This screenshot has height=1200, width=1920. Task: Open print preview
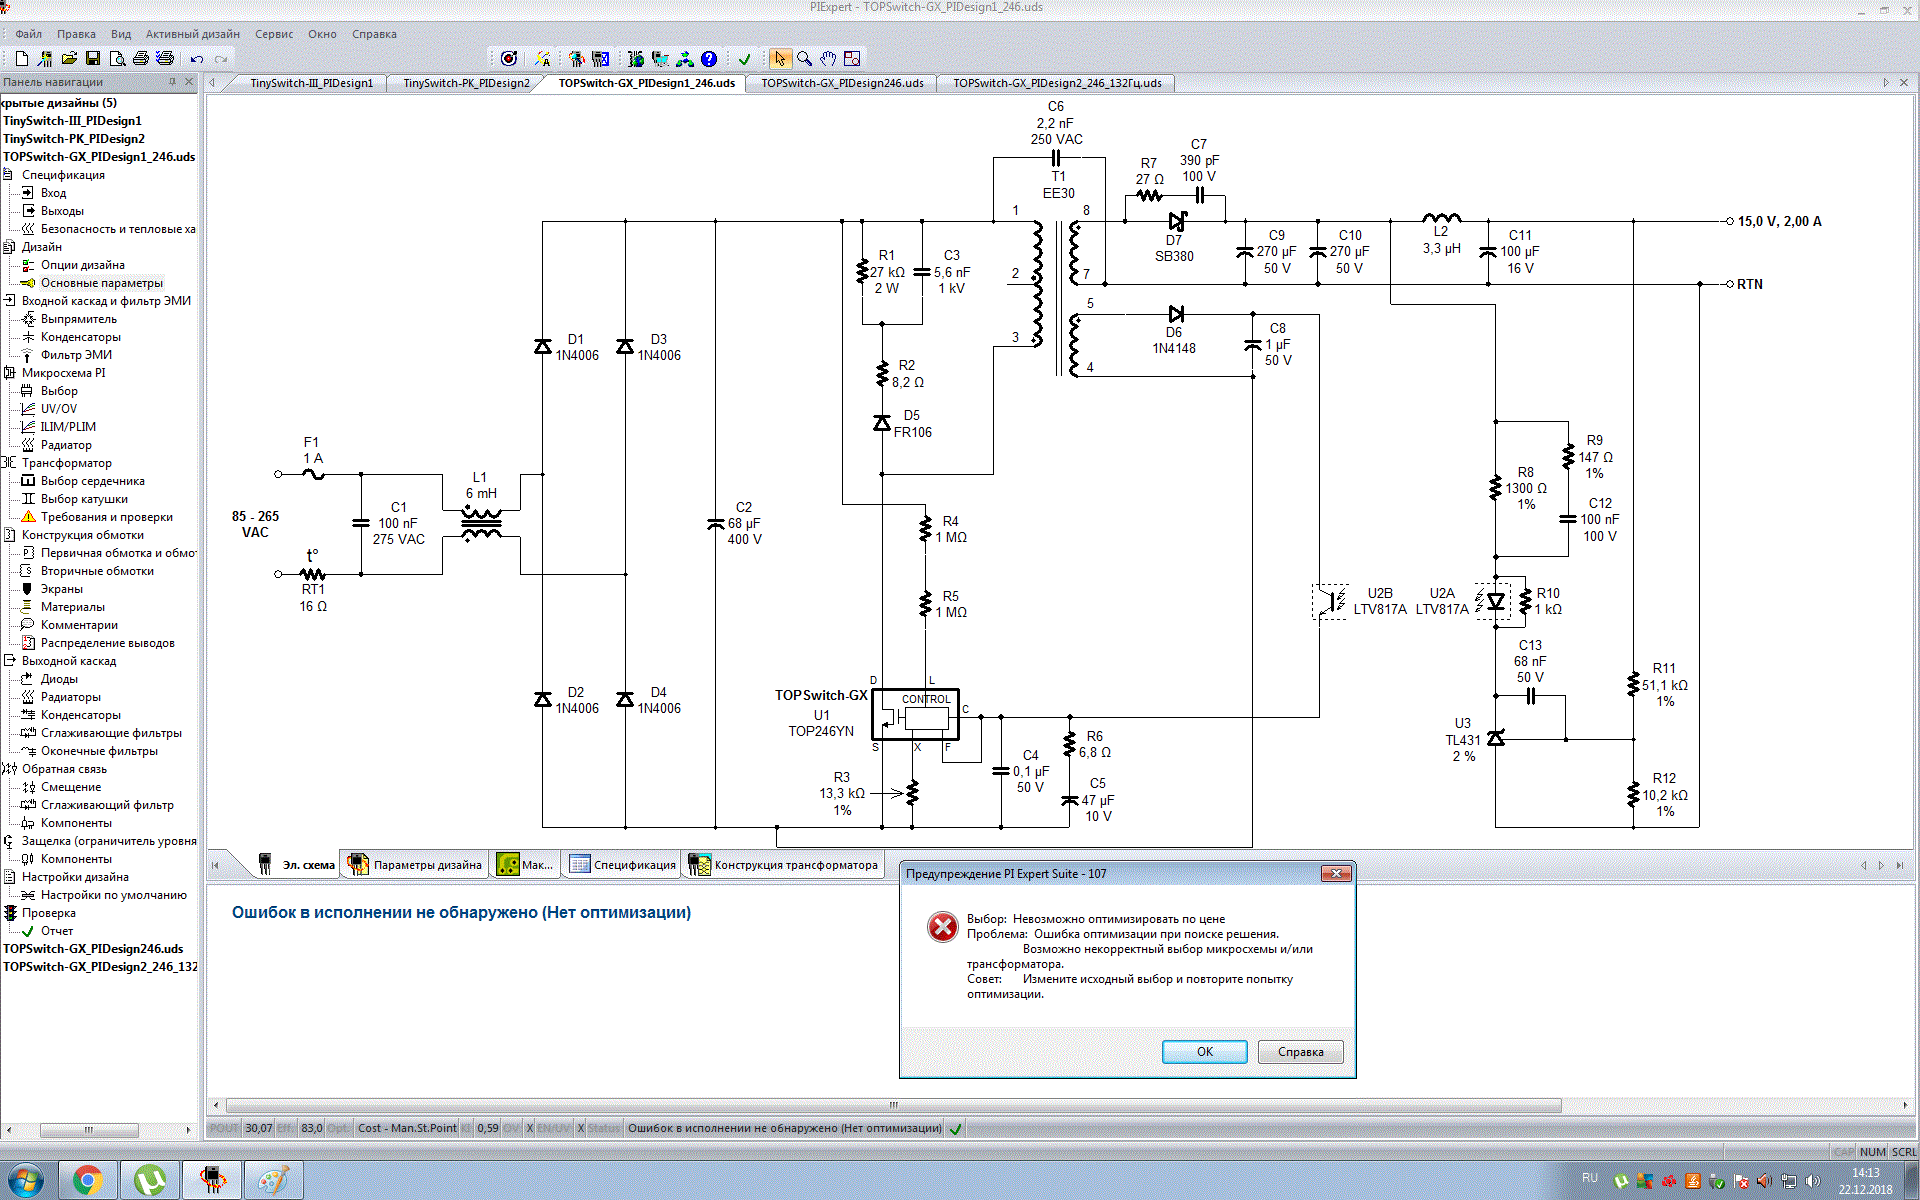pyautogui.click(x=117, y=59)
